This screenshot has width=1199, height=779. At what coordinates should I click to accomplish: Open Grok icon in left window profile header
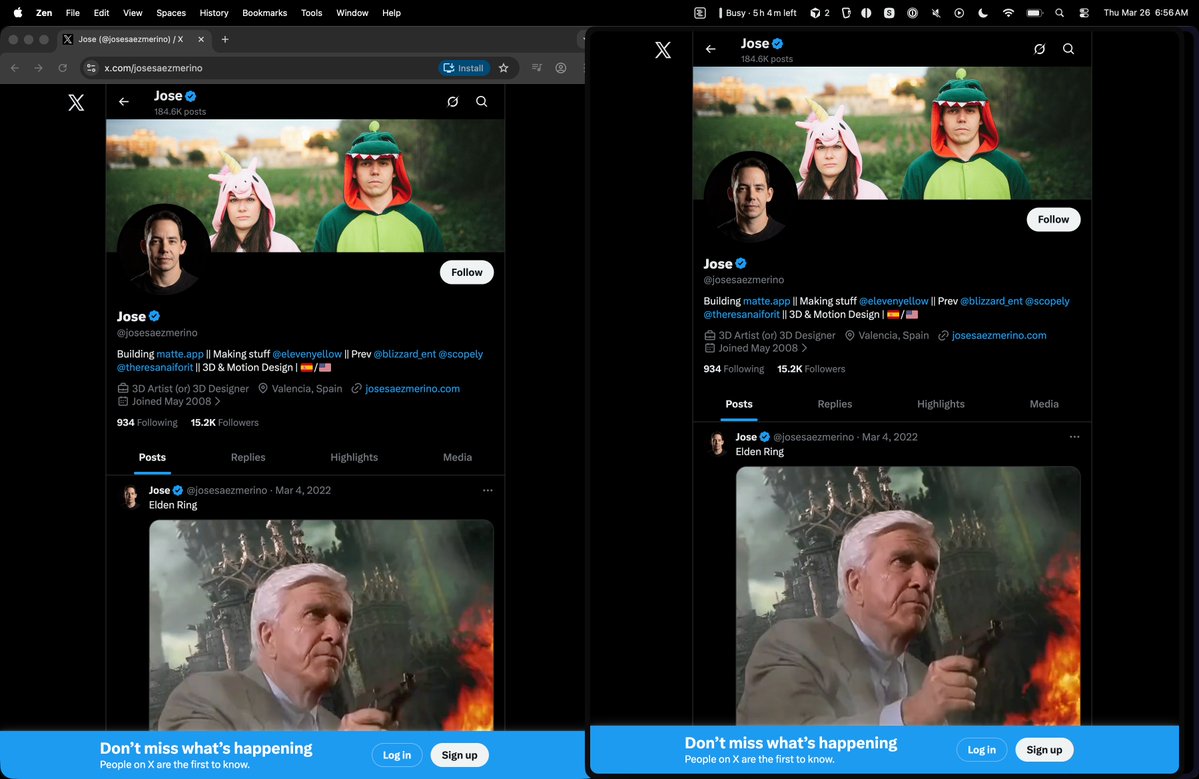point(453,102)
